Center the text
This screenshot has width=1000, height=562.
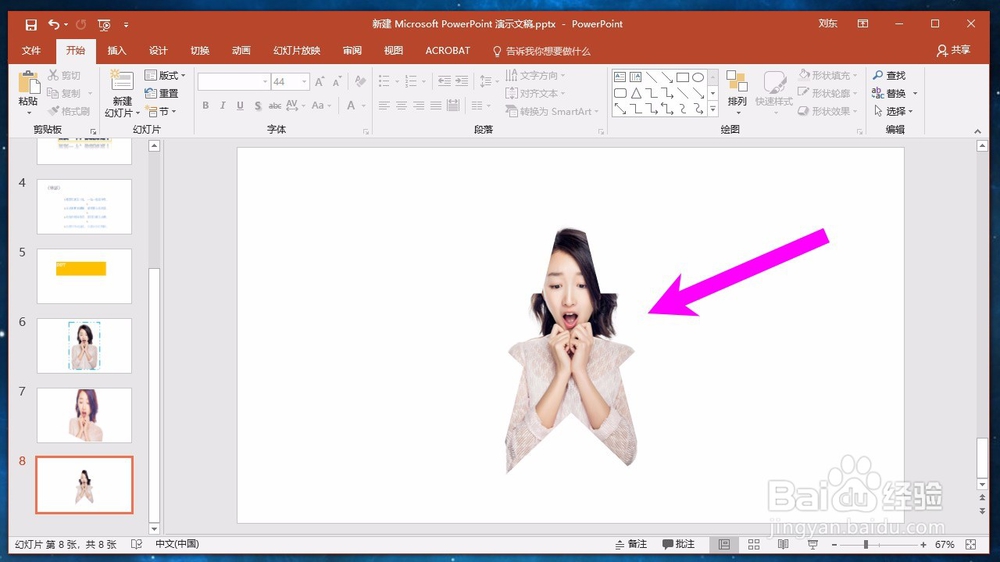point(401,105)
